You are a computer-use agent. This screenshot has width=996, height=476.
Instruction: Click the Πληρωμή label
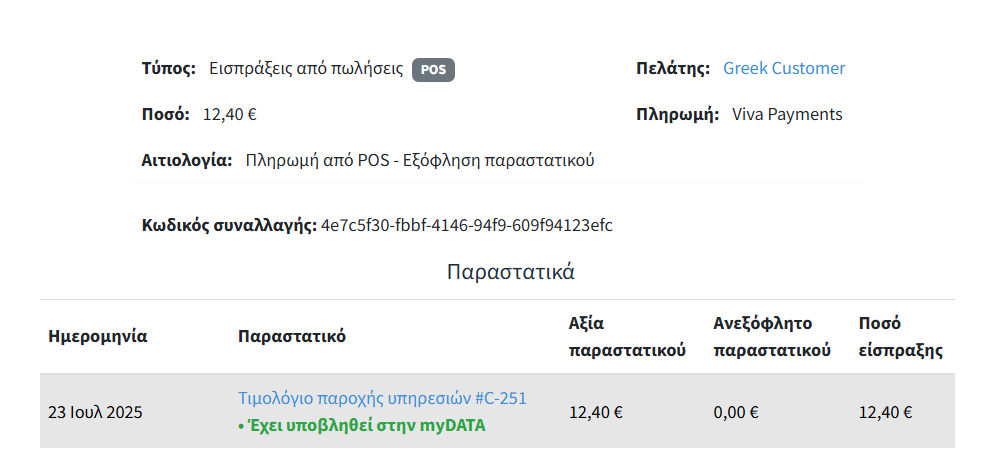click(677, 114)
